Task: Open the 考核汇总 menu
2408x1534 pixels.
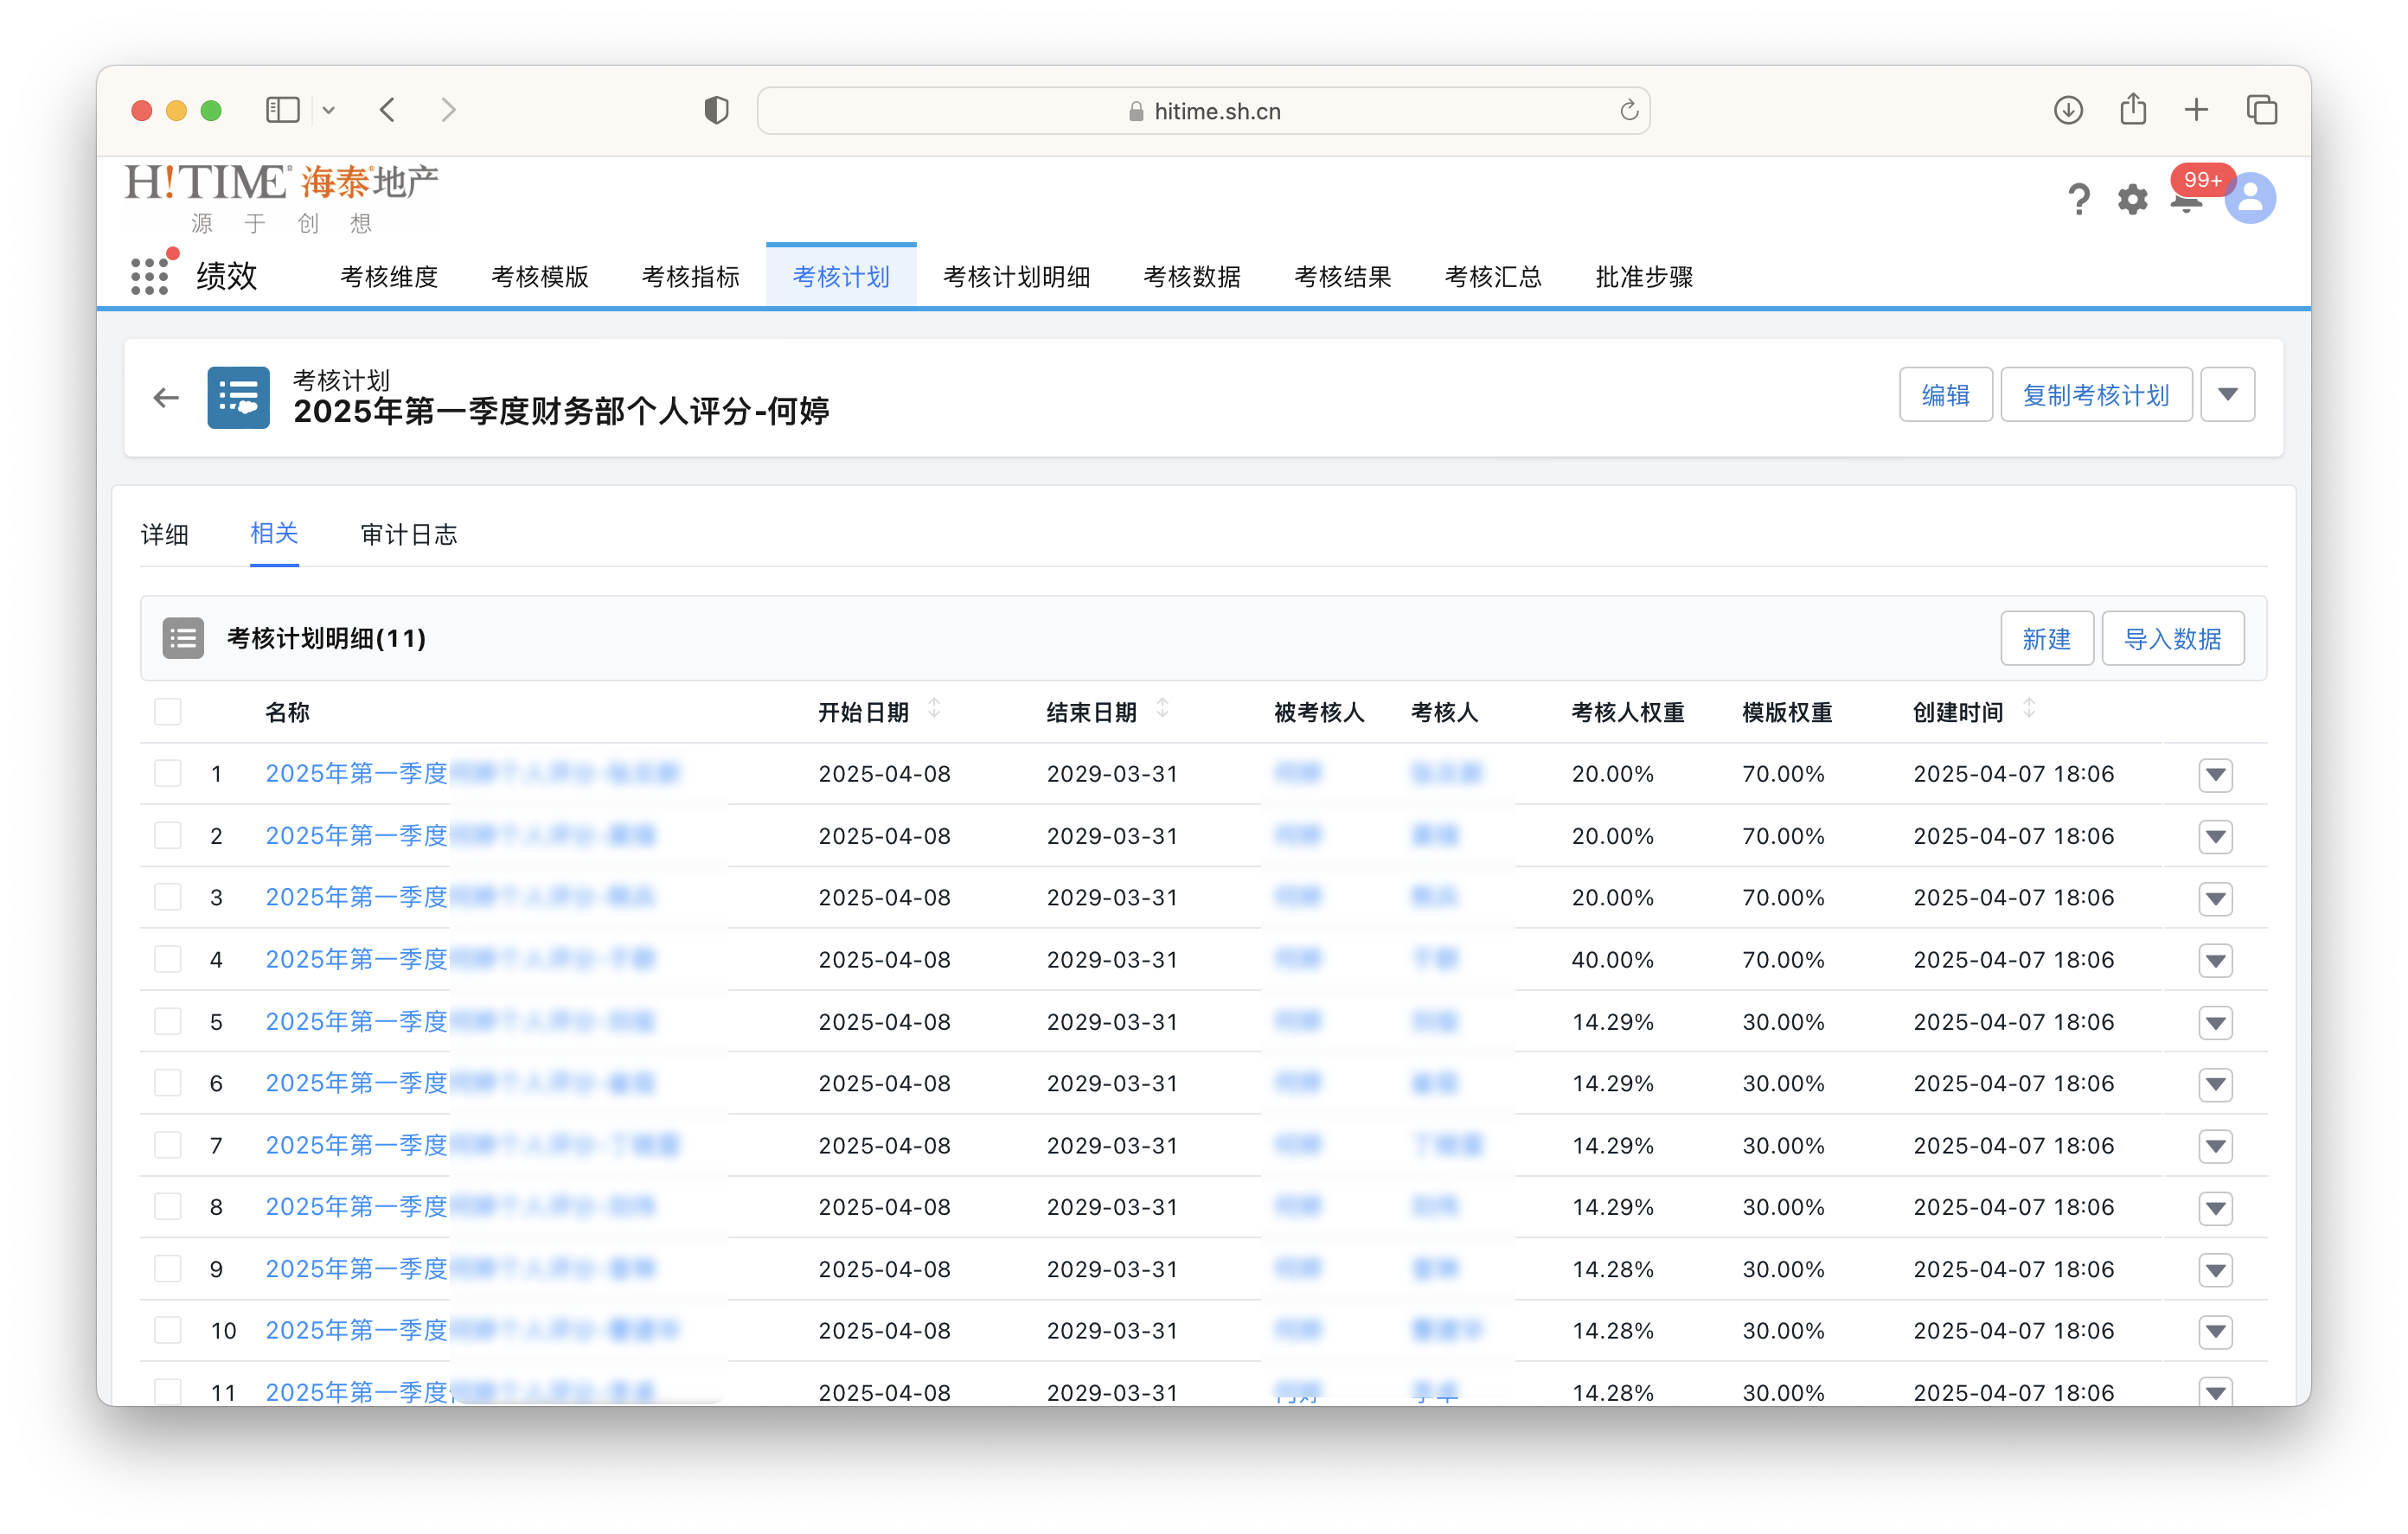Action: tap(1494, 277)
